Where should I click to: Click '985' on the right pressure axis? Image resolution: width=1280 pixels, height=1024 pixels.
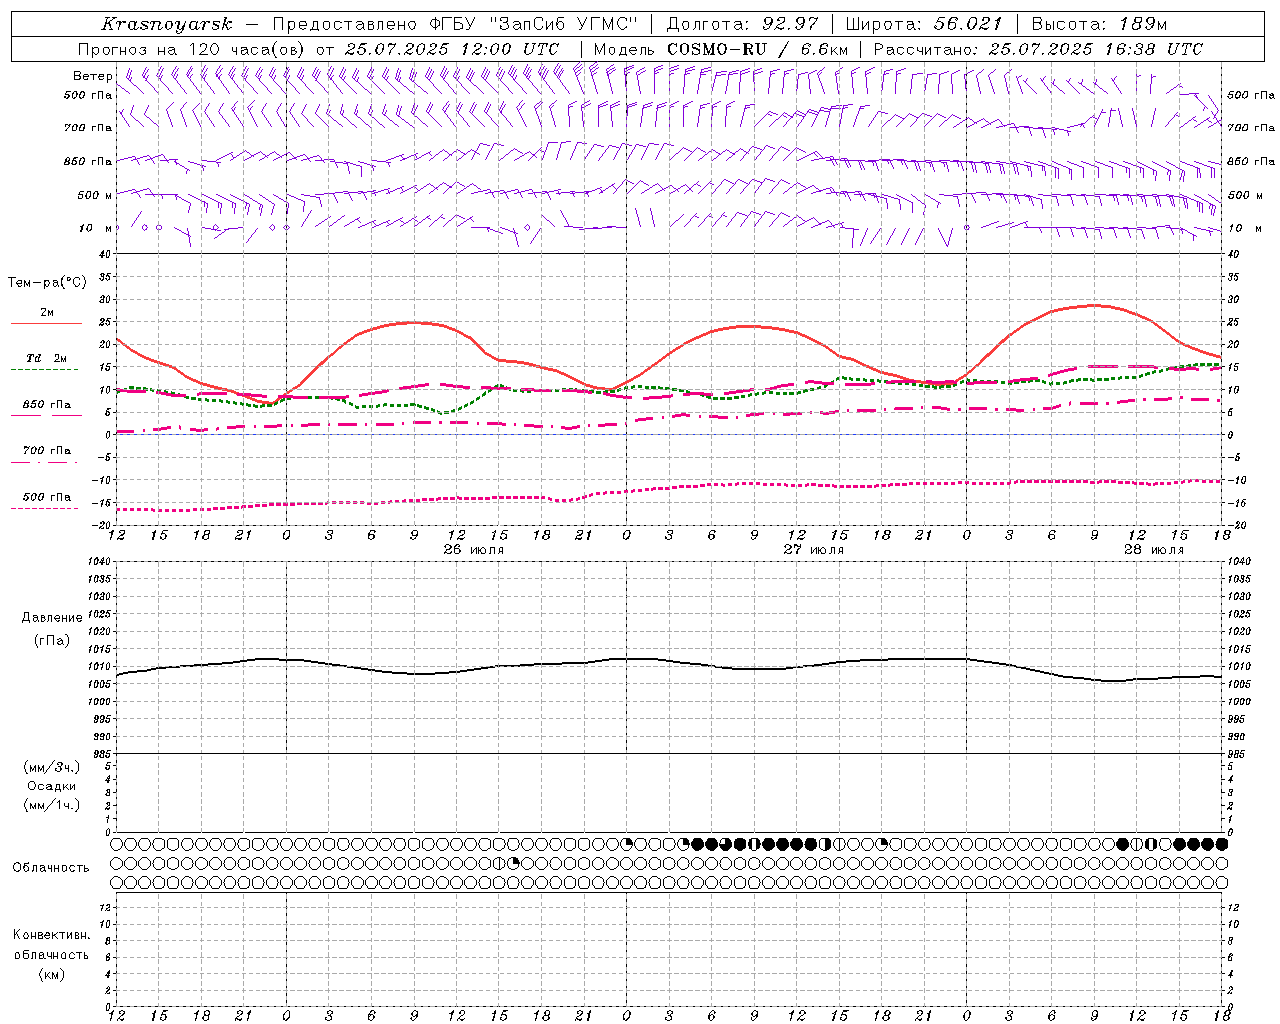click(x=1238, y=754)
